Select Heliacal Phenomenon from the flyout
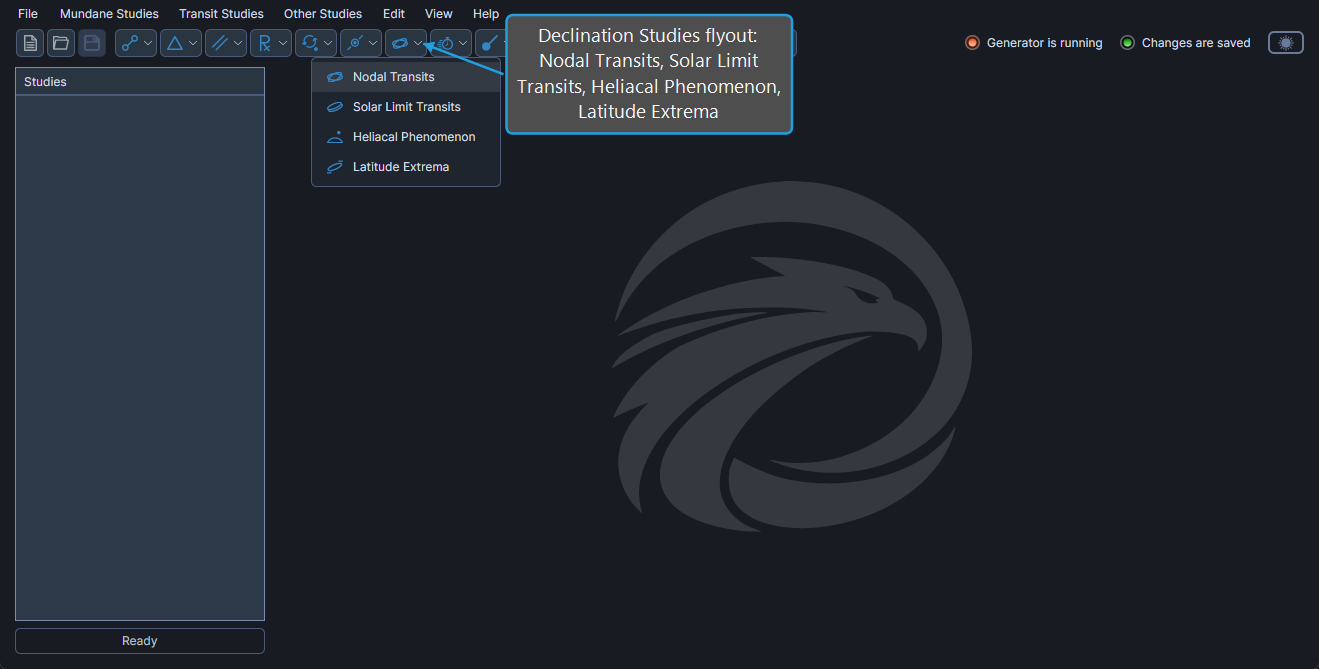The image size is (1319, 669). coord(406,137)
